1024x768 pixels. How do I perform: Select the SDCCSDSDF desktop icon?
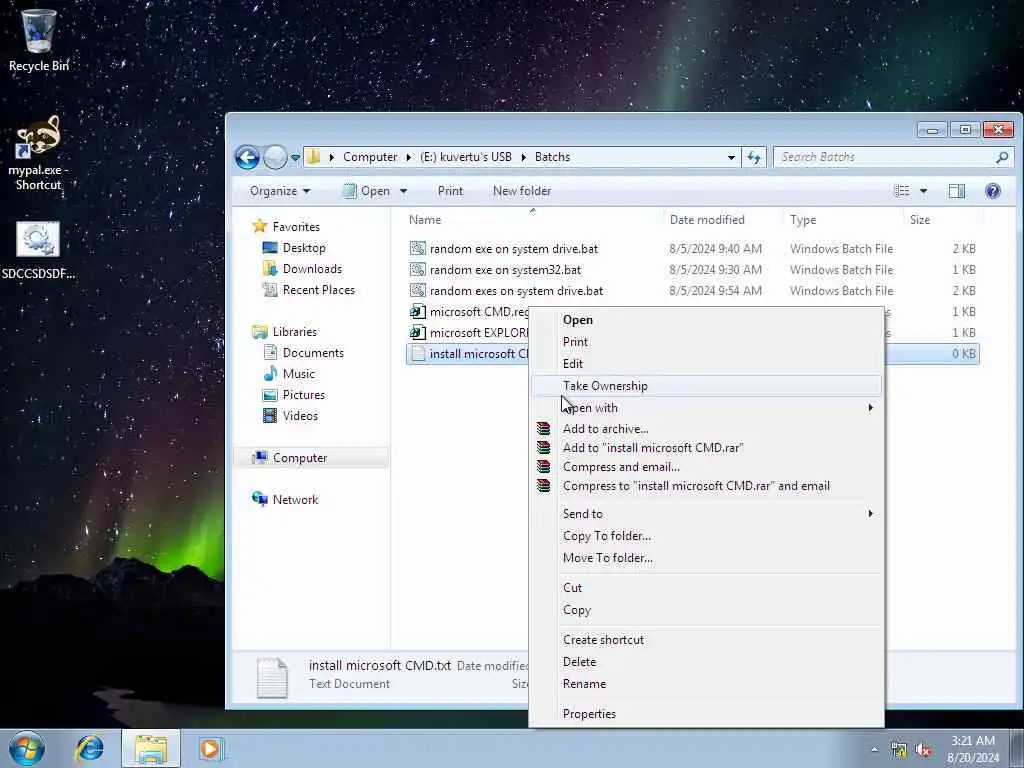coord(39,250)
